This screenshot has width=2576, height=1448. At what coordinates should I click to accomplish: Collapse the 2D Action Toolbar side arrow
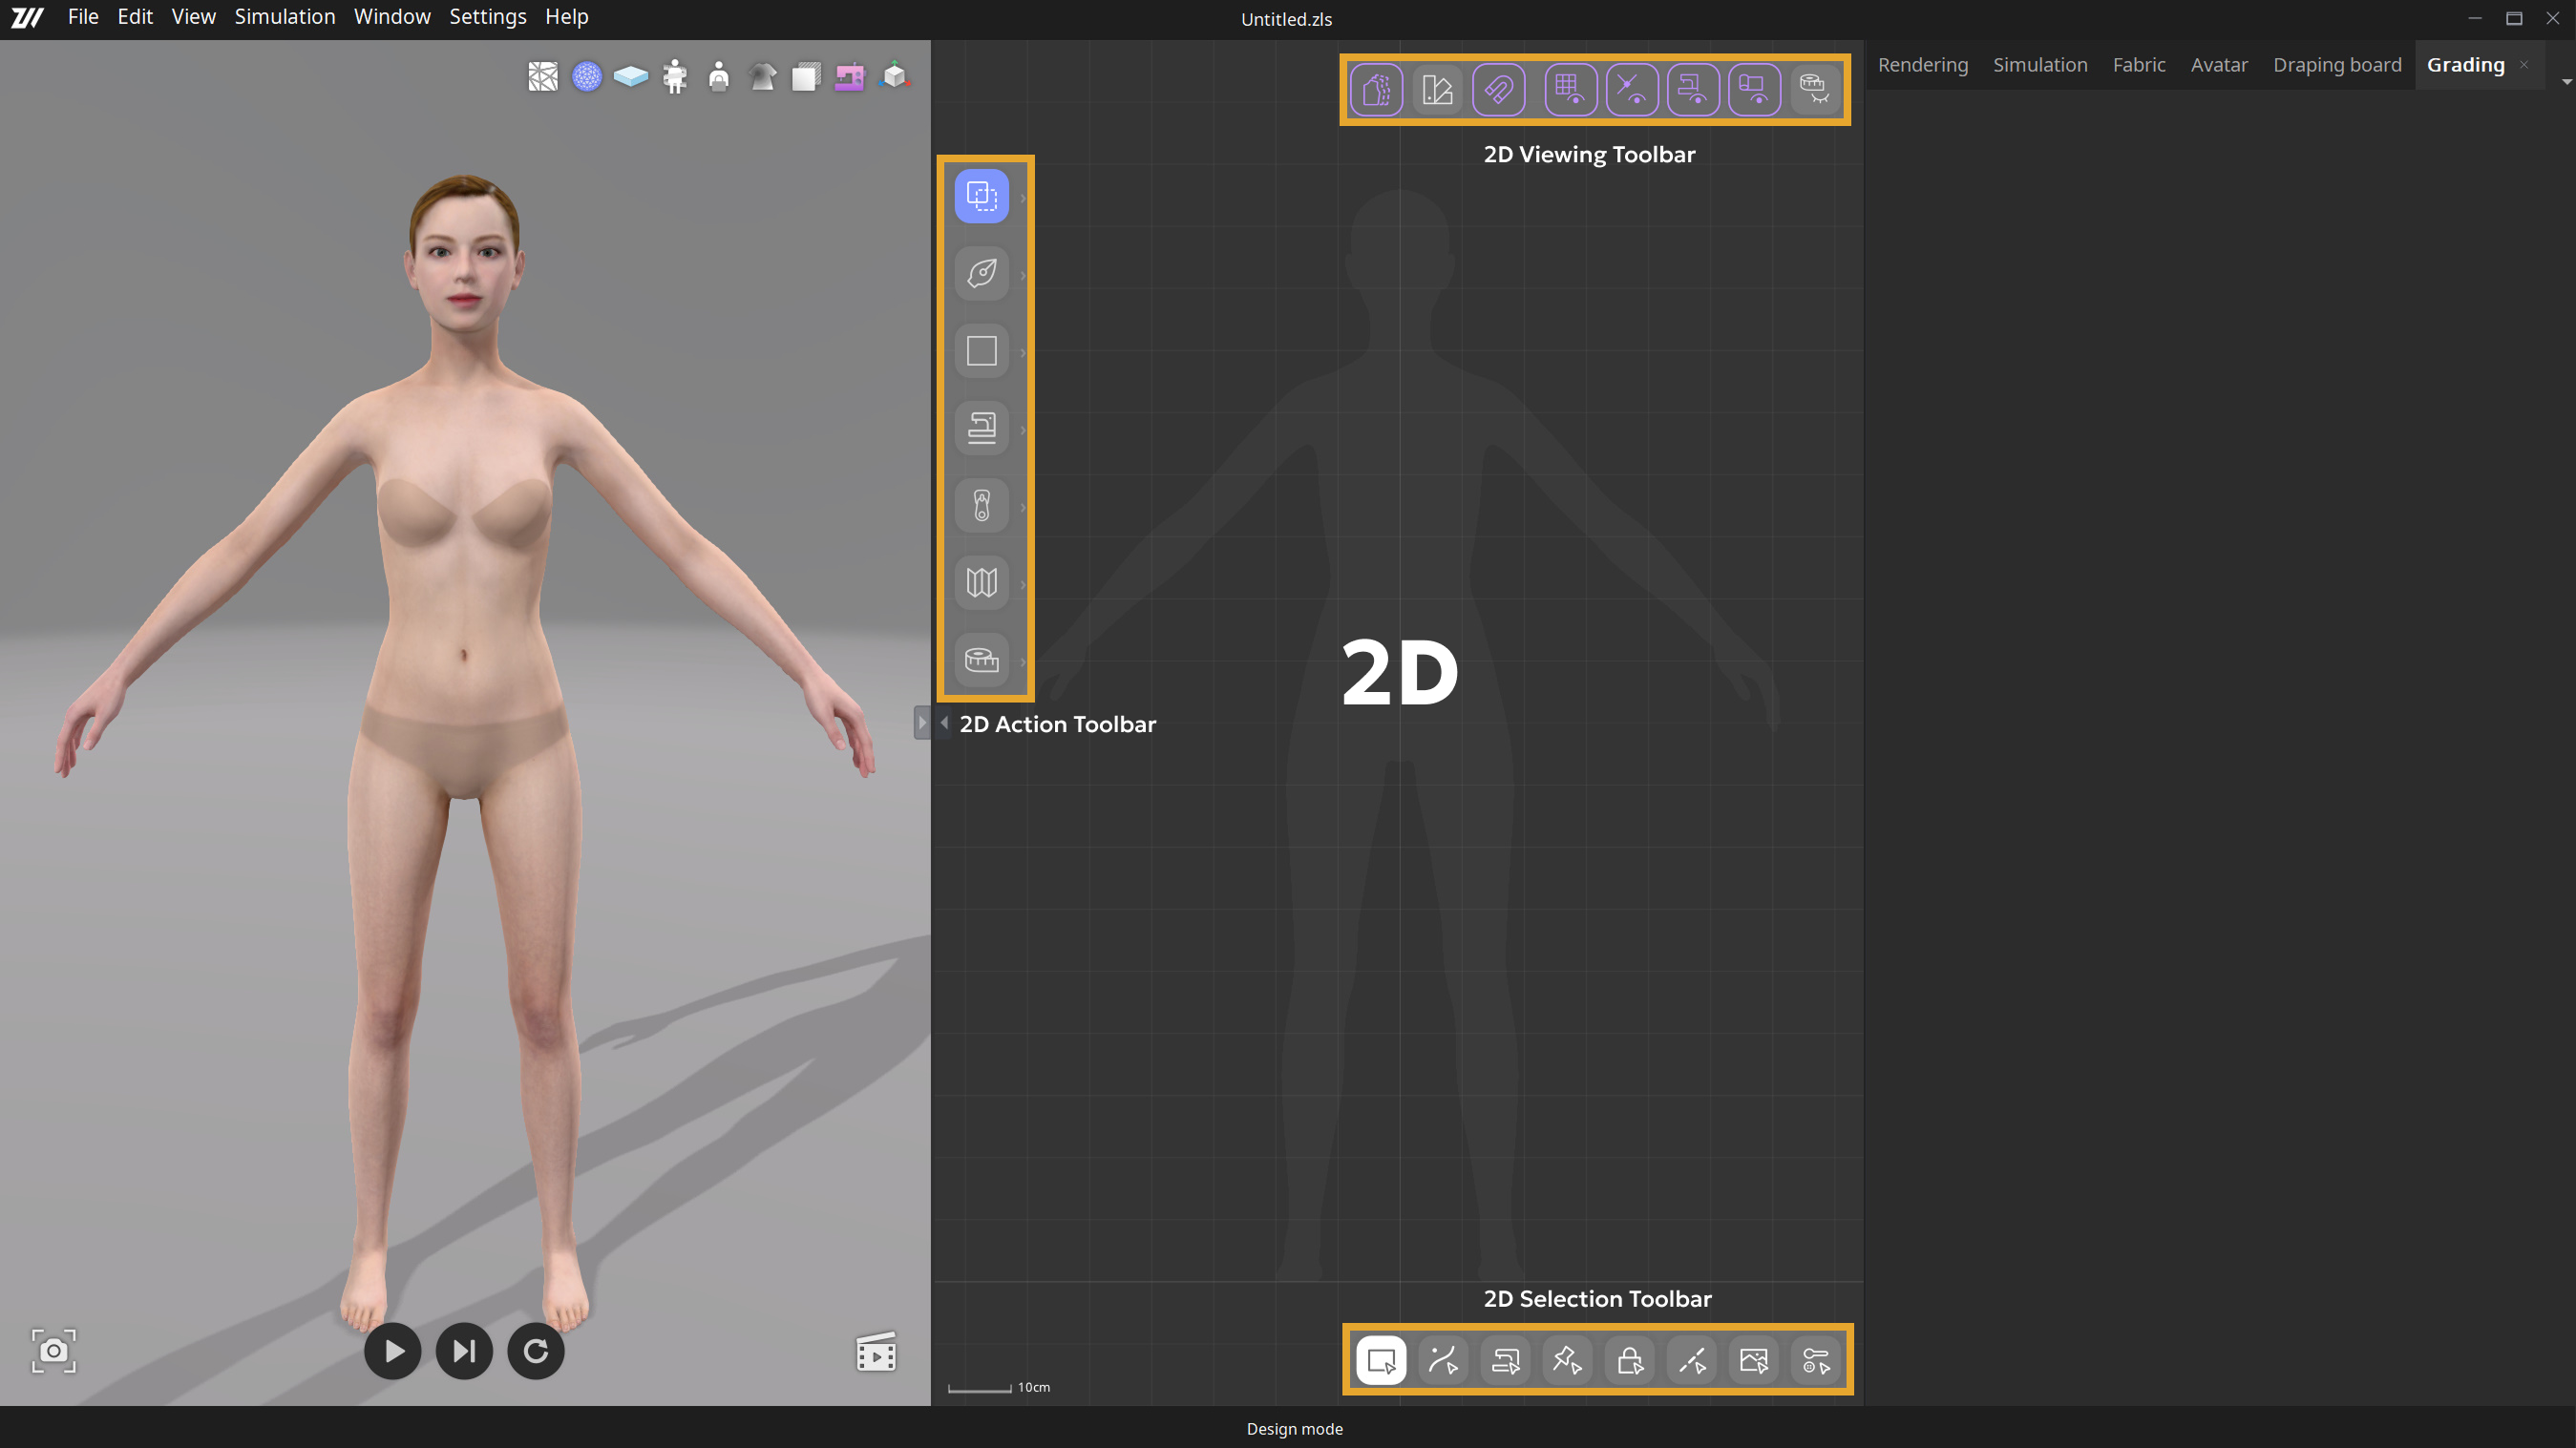click(x=944, y=722)
